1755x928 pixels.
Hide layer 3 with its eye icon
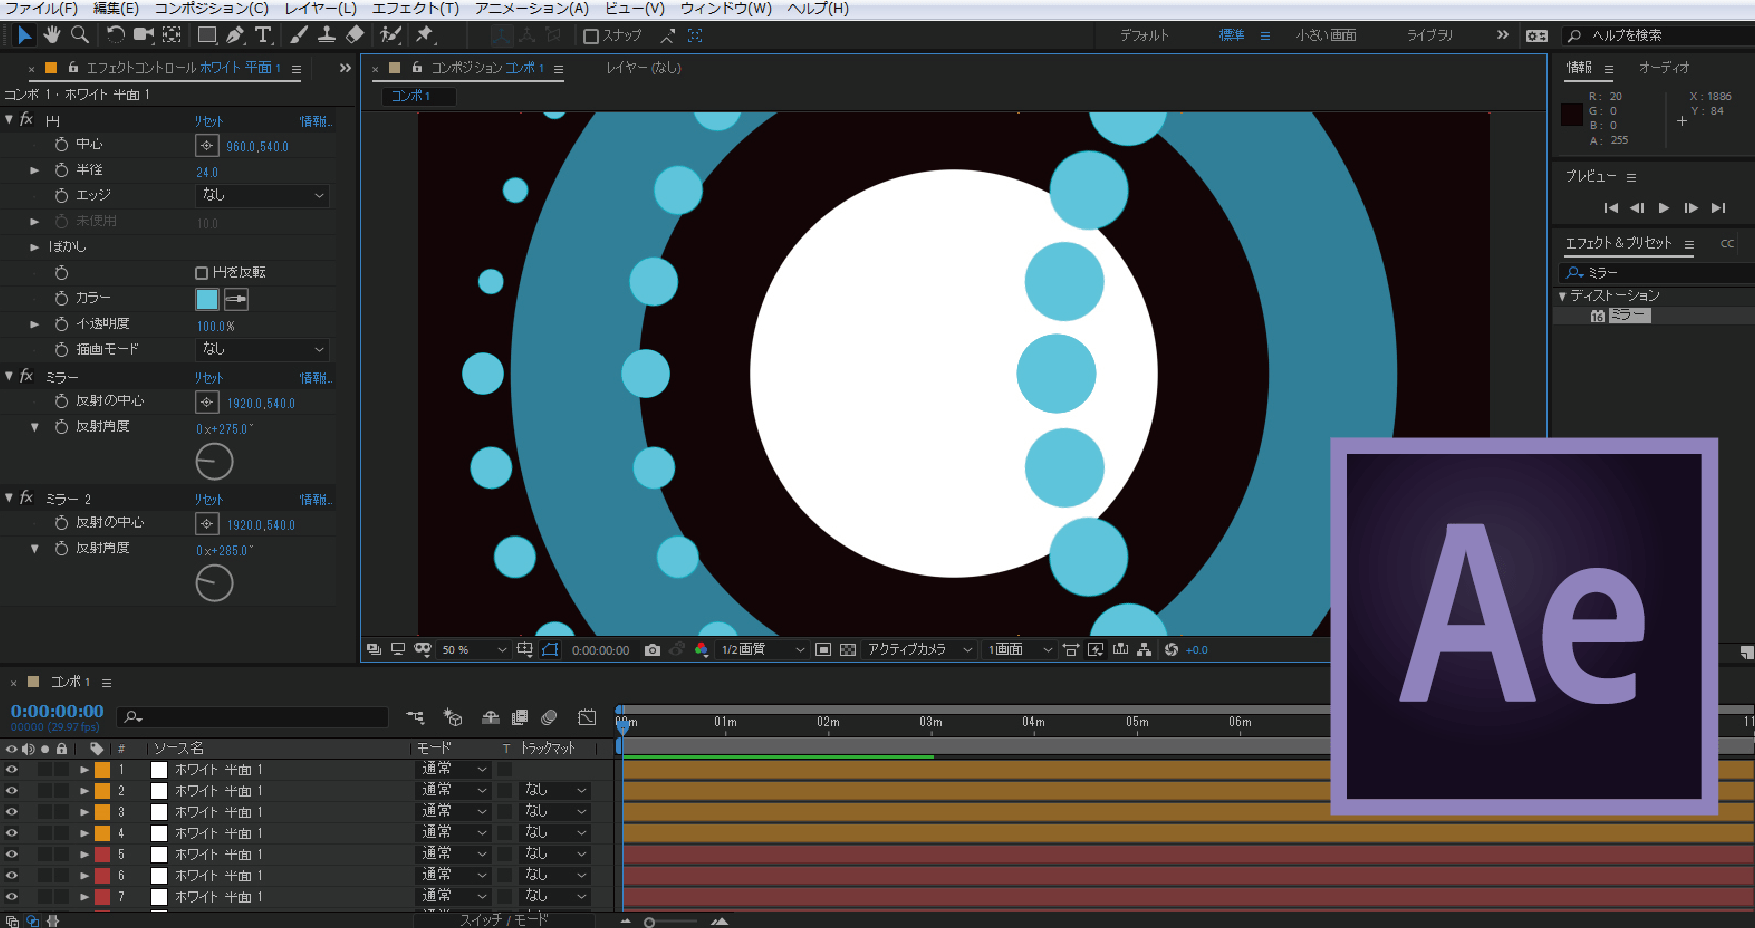pos(12,812)
